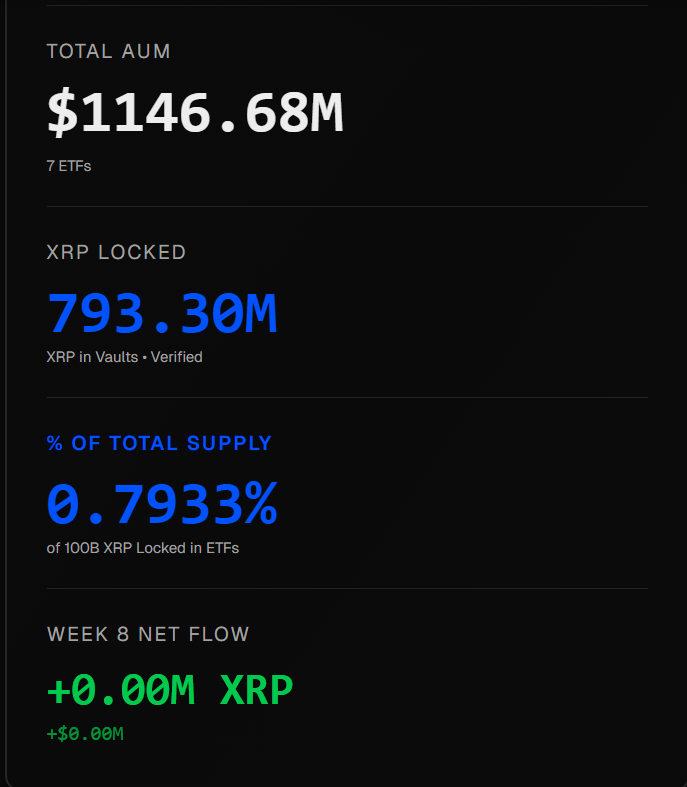Click the top divider above TOTAL AUM
This screenshot has height=787, width=687.
[x=347, y=5]
